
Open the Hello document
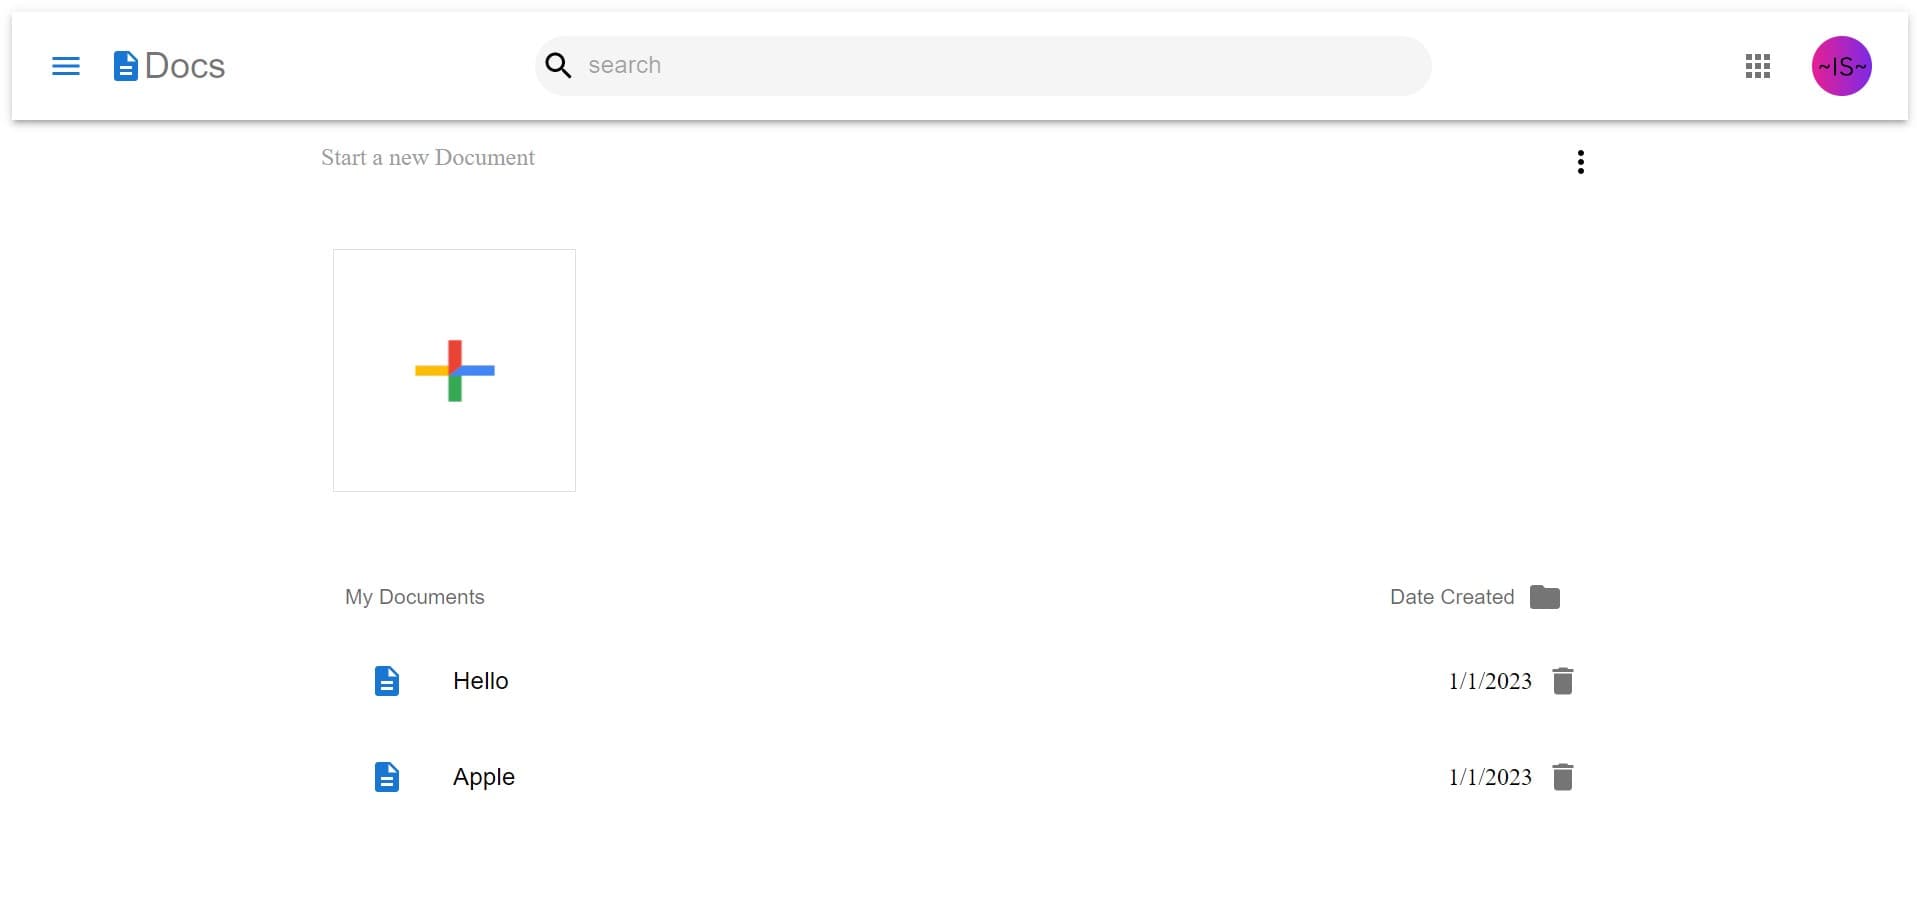[x=481, y=681]
